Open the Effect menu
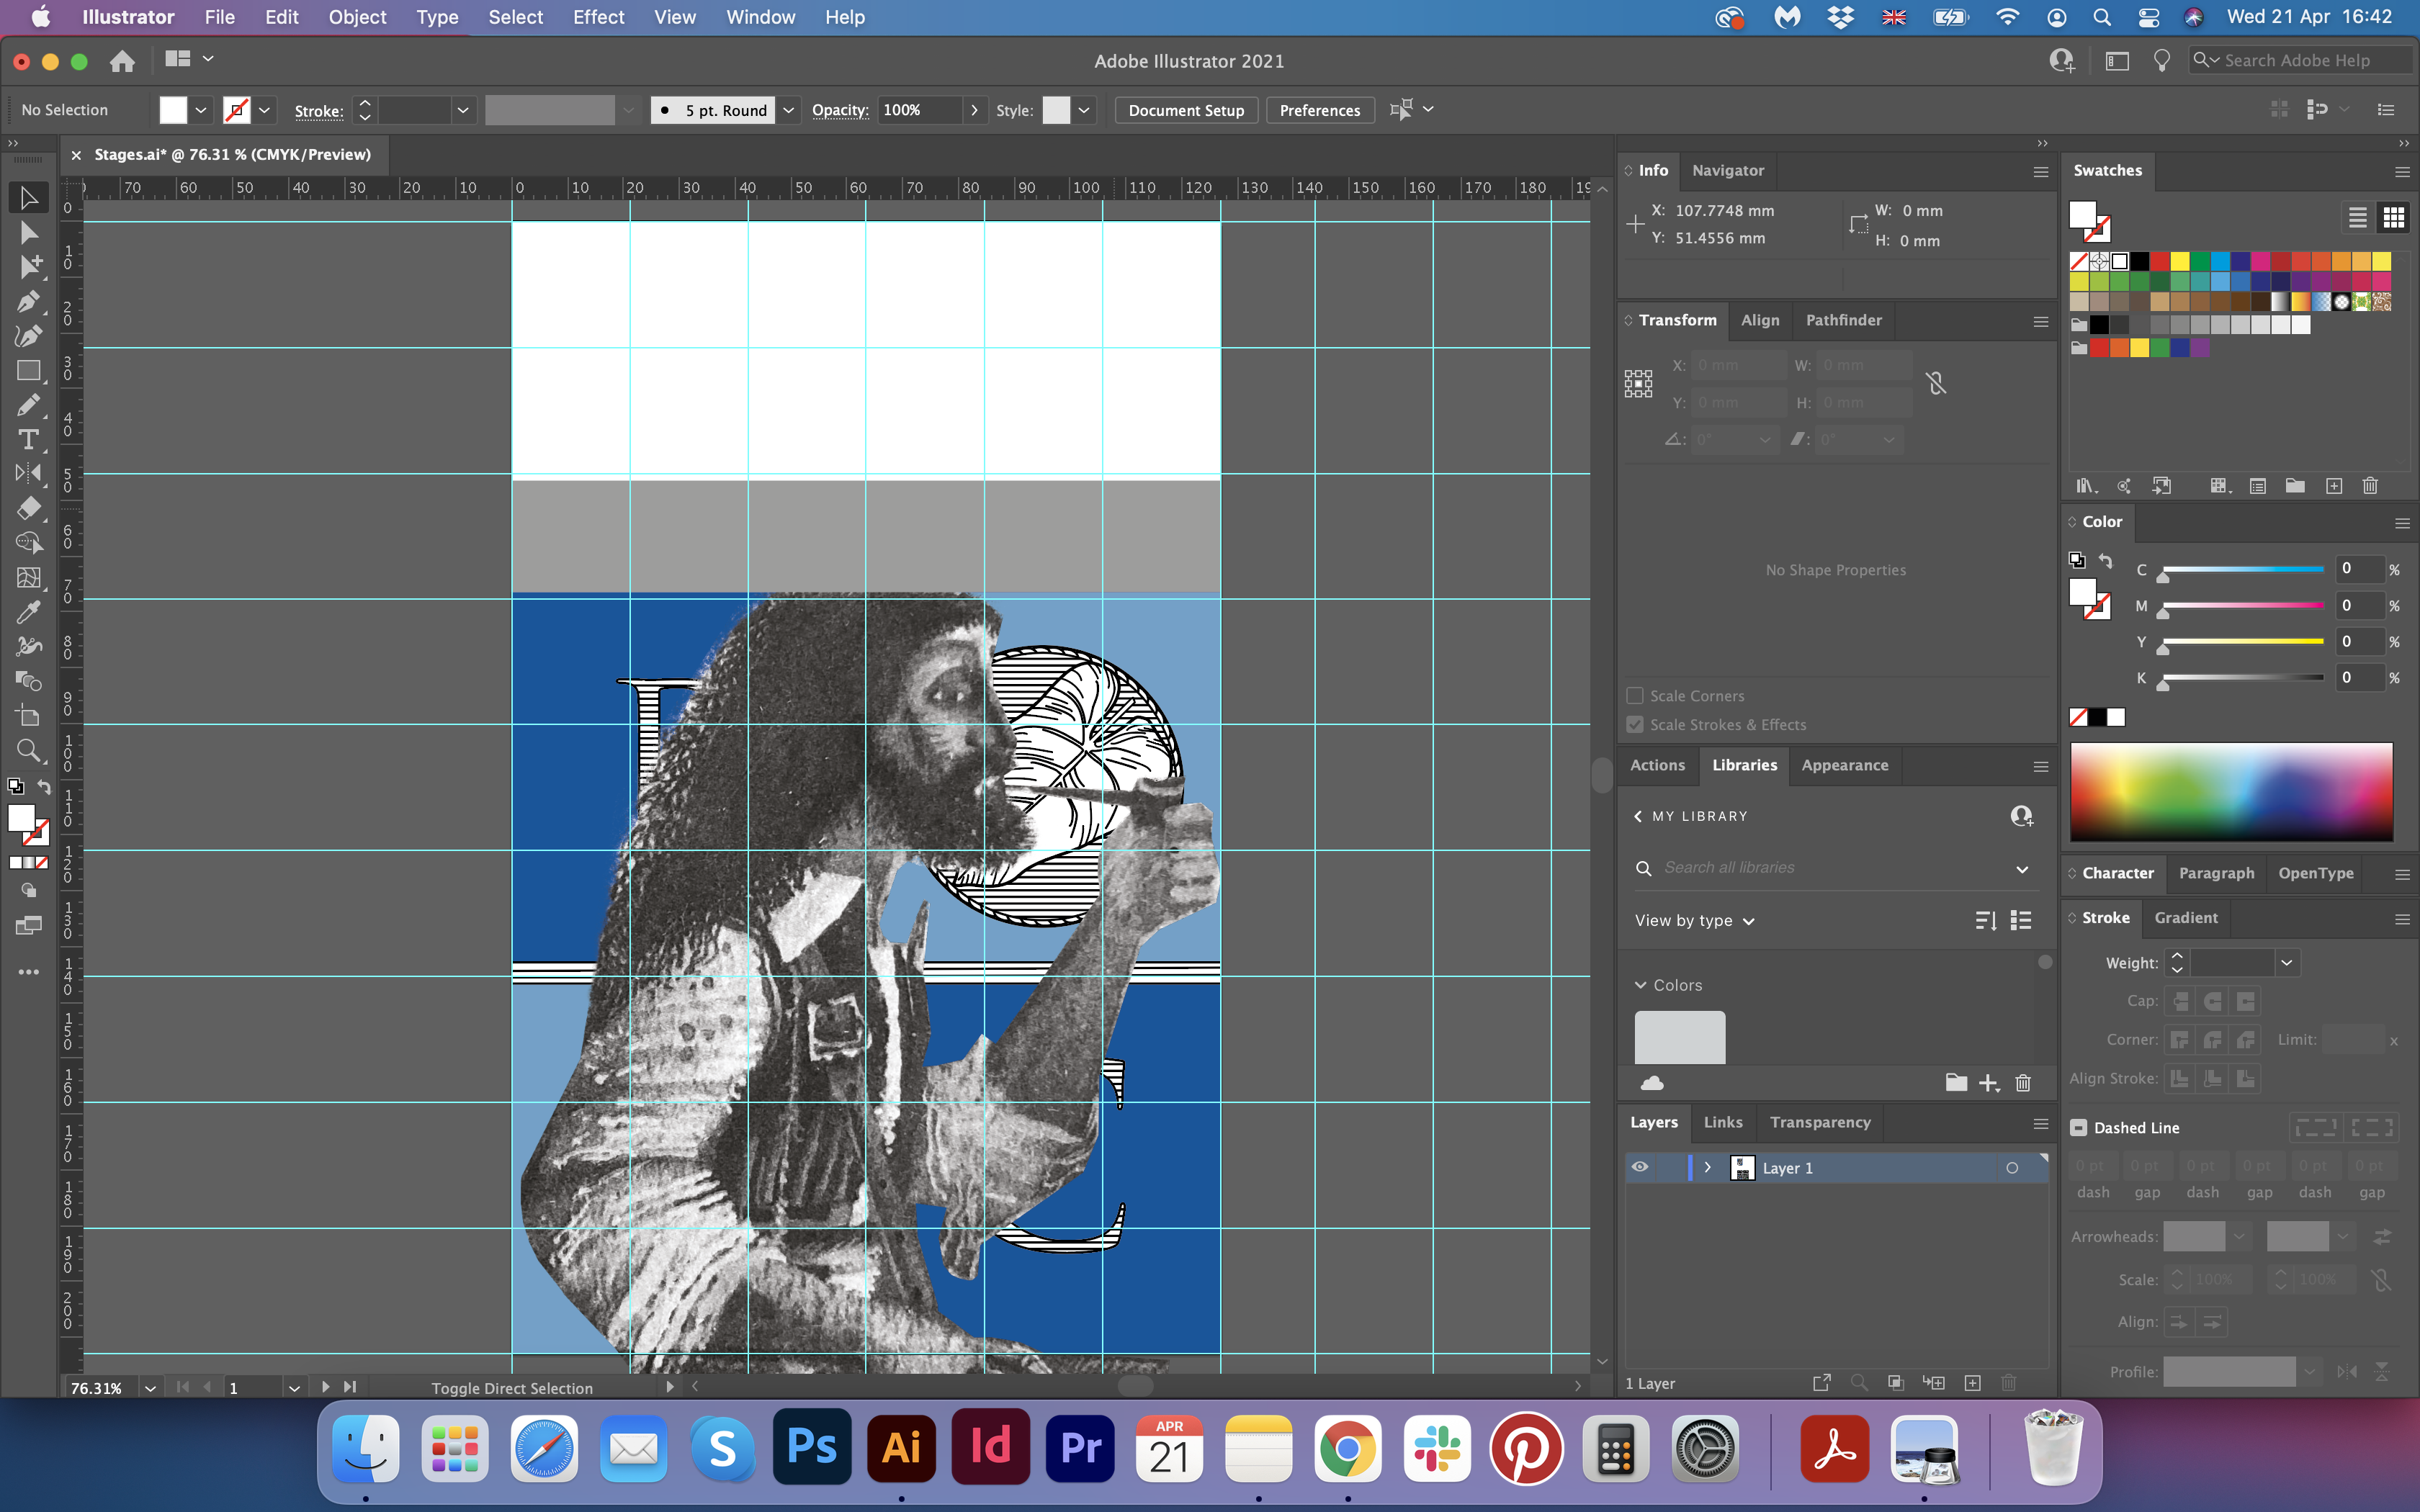 [x=598, y=17]
